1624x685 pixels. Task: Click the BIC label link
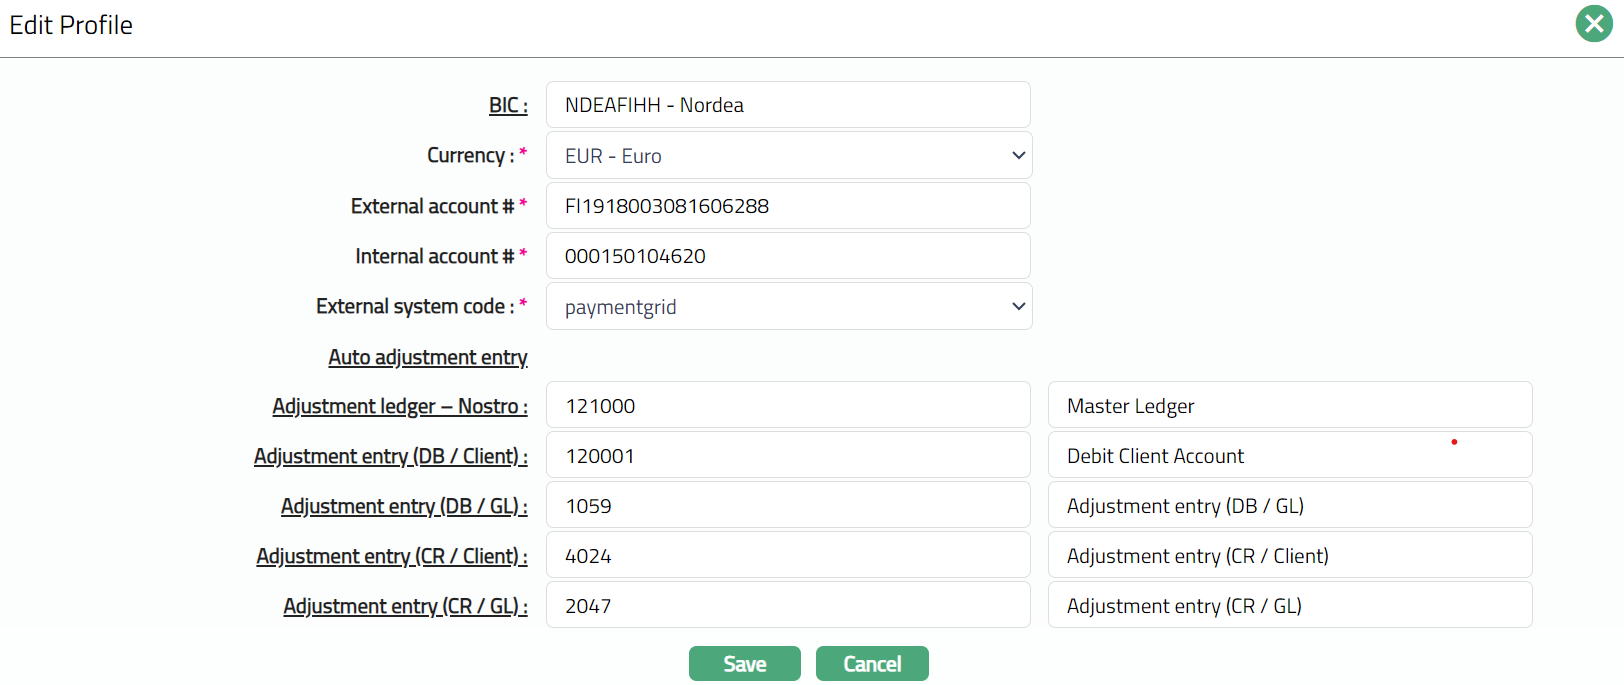pos(507,105)
